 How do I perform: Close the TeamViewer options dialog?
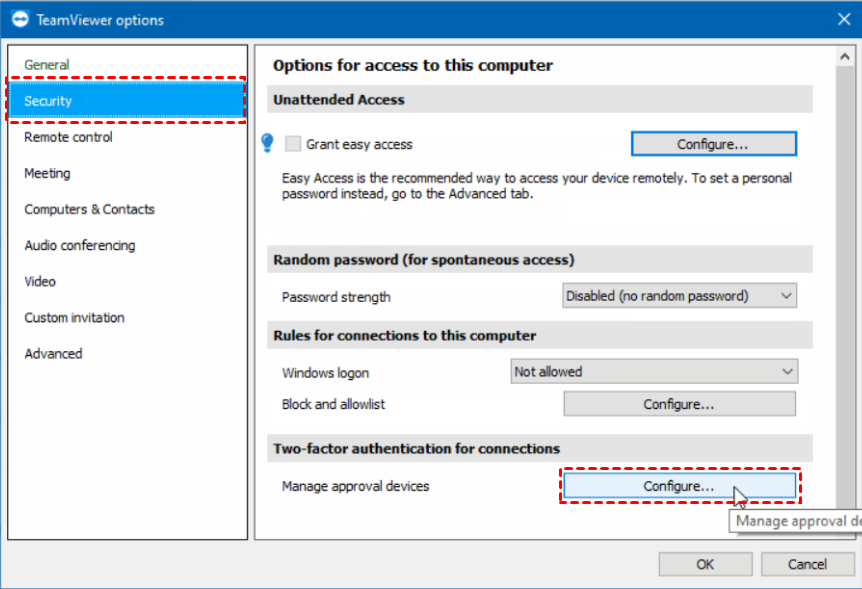tap(844, 19)
